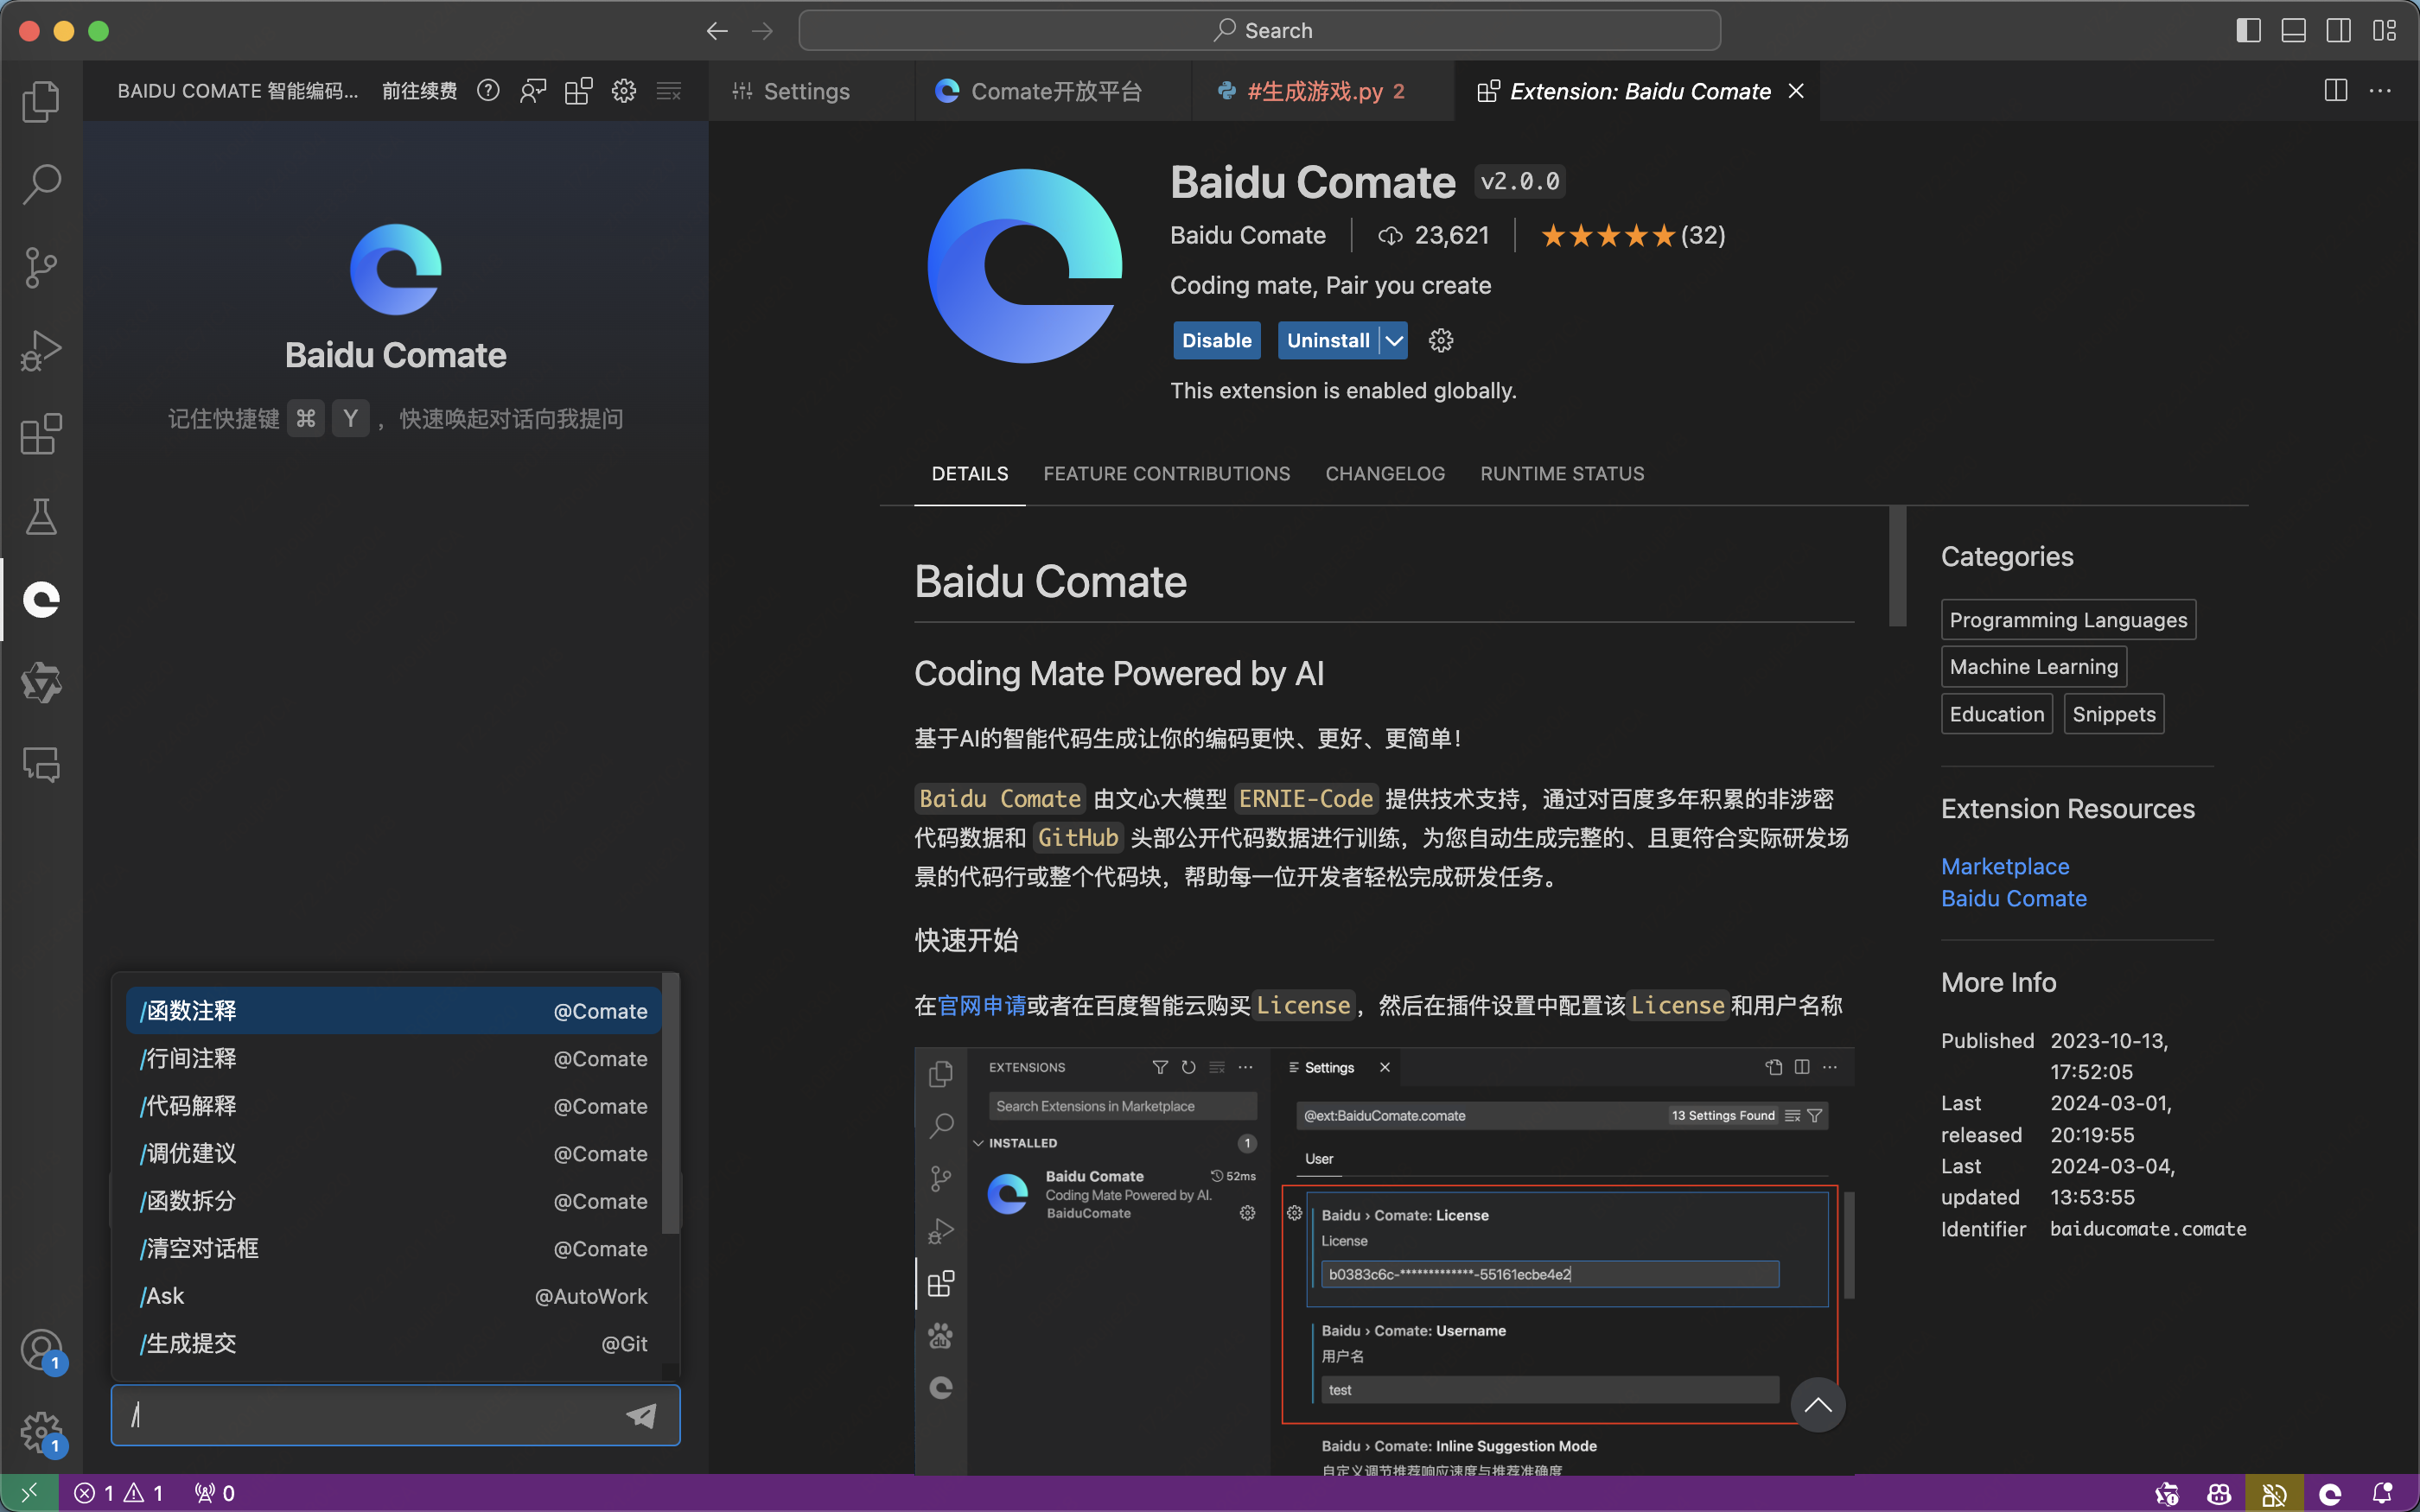Screen dimensions: 2420x1512
Task: Toggle the primary side bar
Action: click(2249, 31)
